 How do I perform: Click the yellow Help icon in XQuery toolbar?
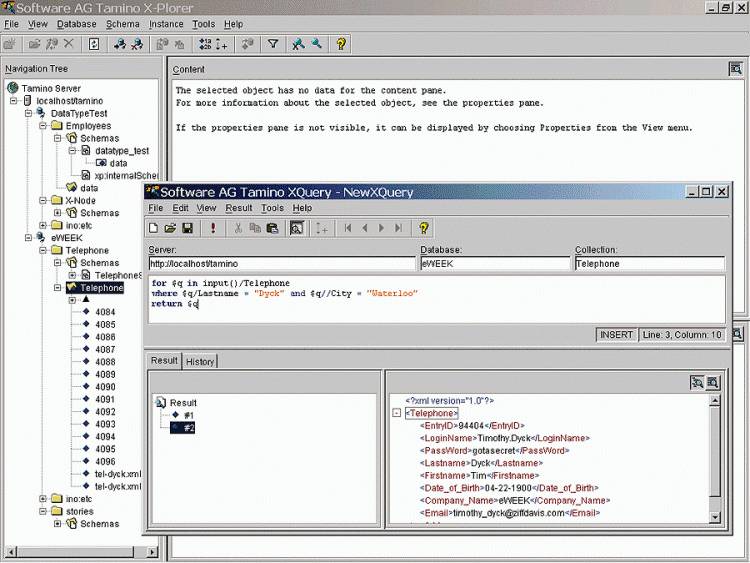423,228
